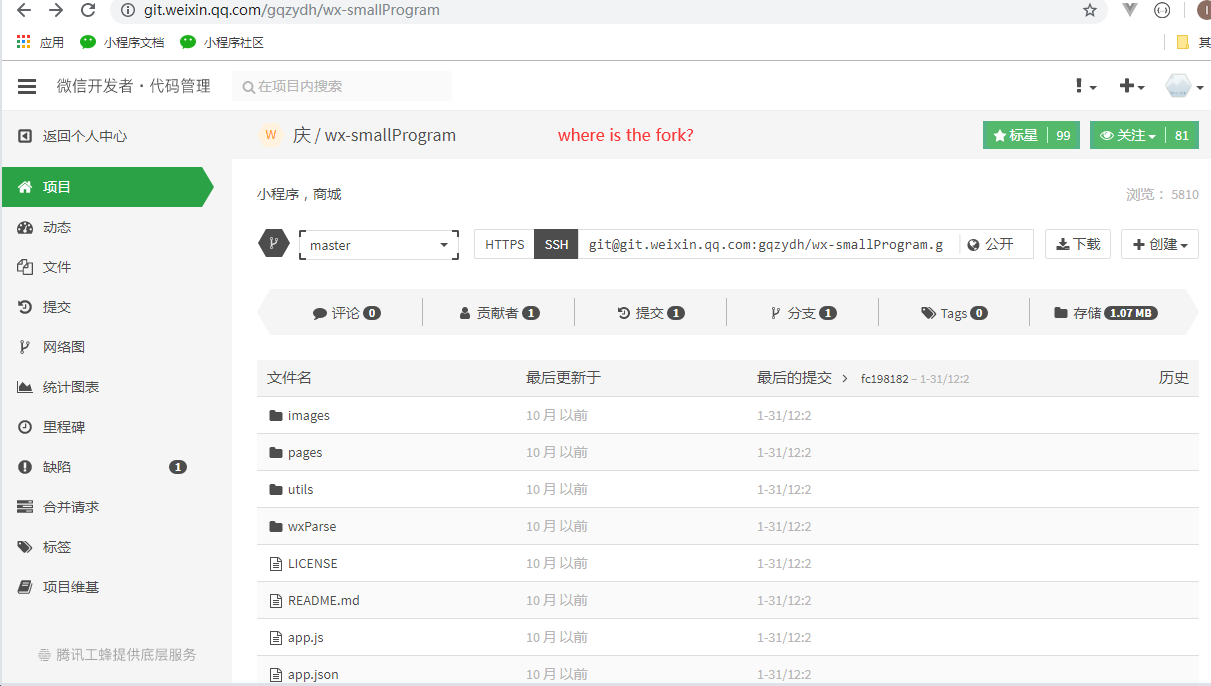
Task: Click the 标星 star button
Action: (x=1015, y=135)
